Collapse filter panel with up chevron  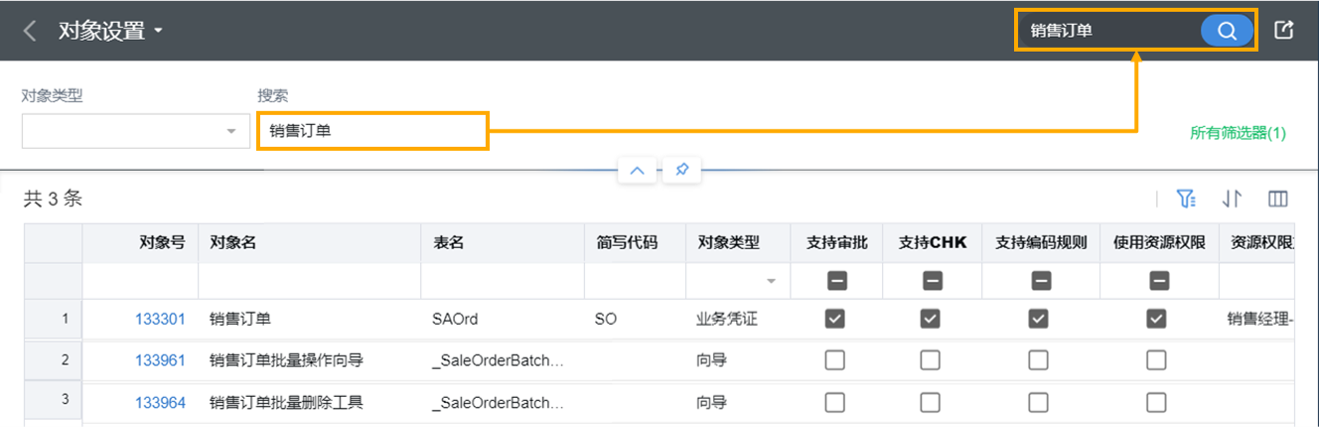[x=637, y=170]
